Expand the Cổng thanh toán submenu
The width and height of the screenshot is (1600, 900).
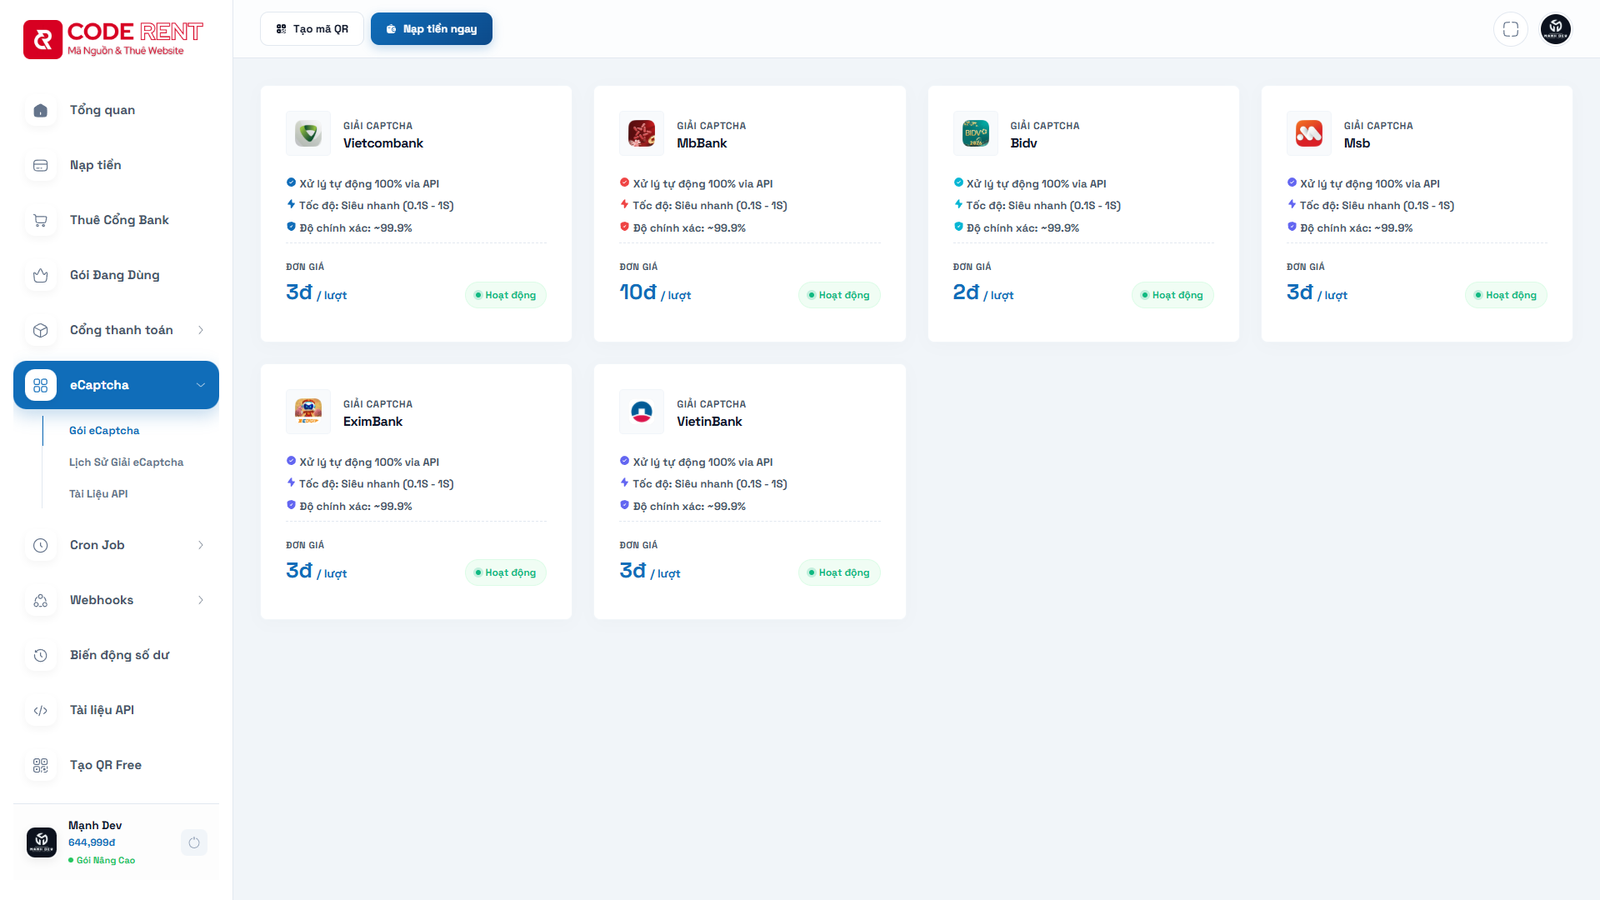tap(200, 330)
